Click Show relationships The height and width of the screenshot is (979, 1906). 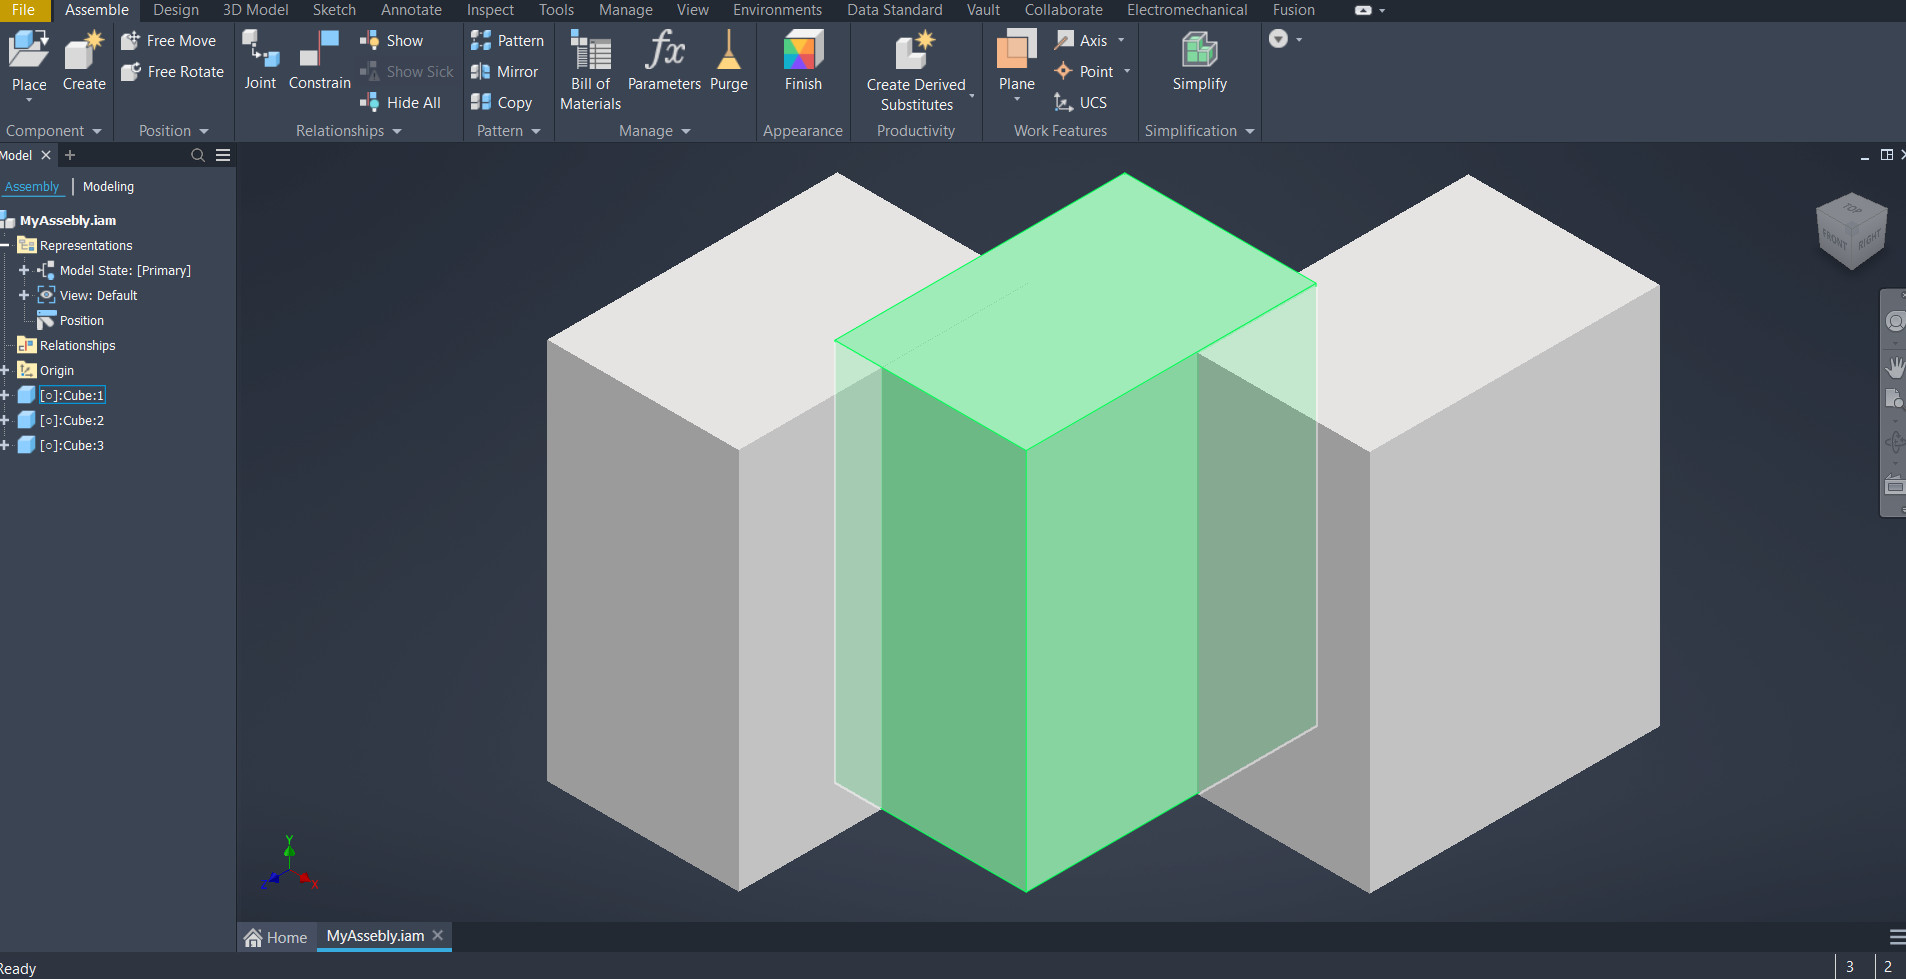coord(392,41)
